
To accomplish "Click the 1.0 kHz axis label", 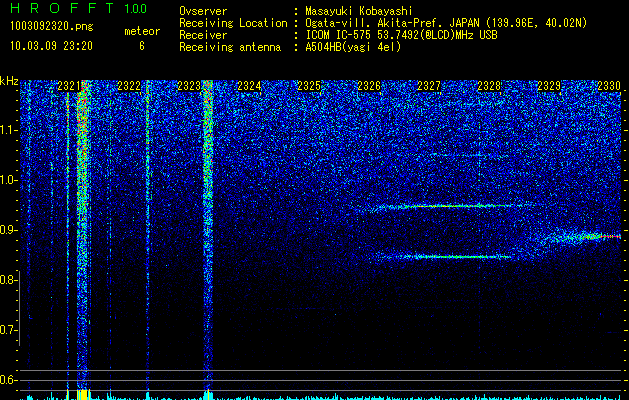I will [x=8, y=180].
